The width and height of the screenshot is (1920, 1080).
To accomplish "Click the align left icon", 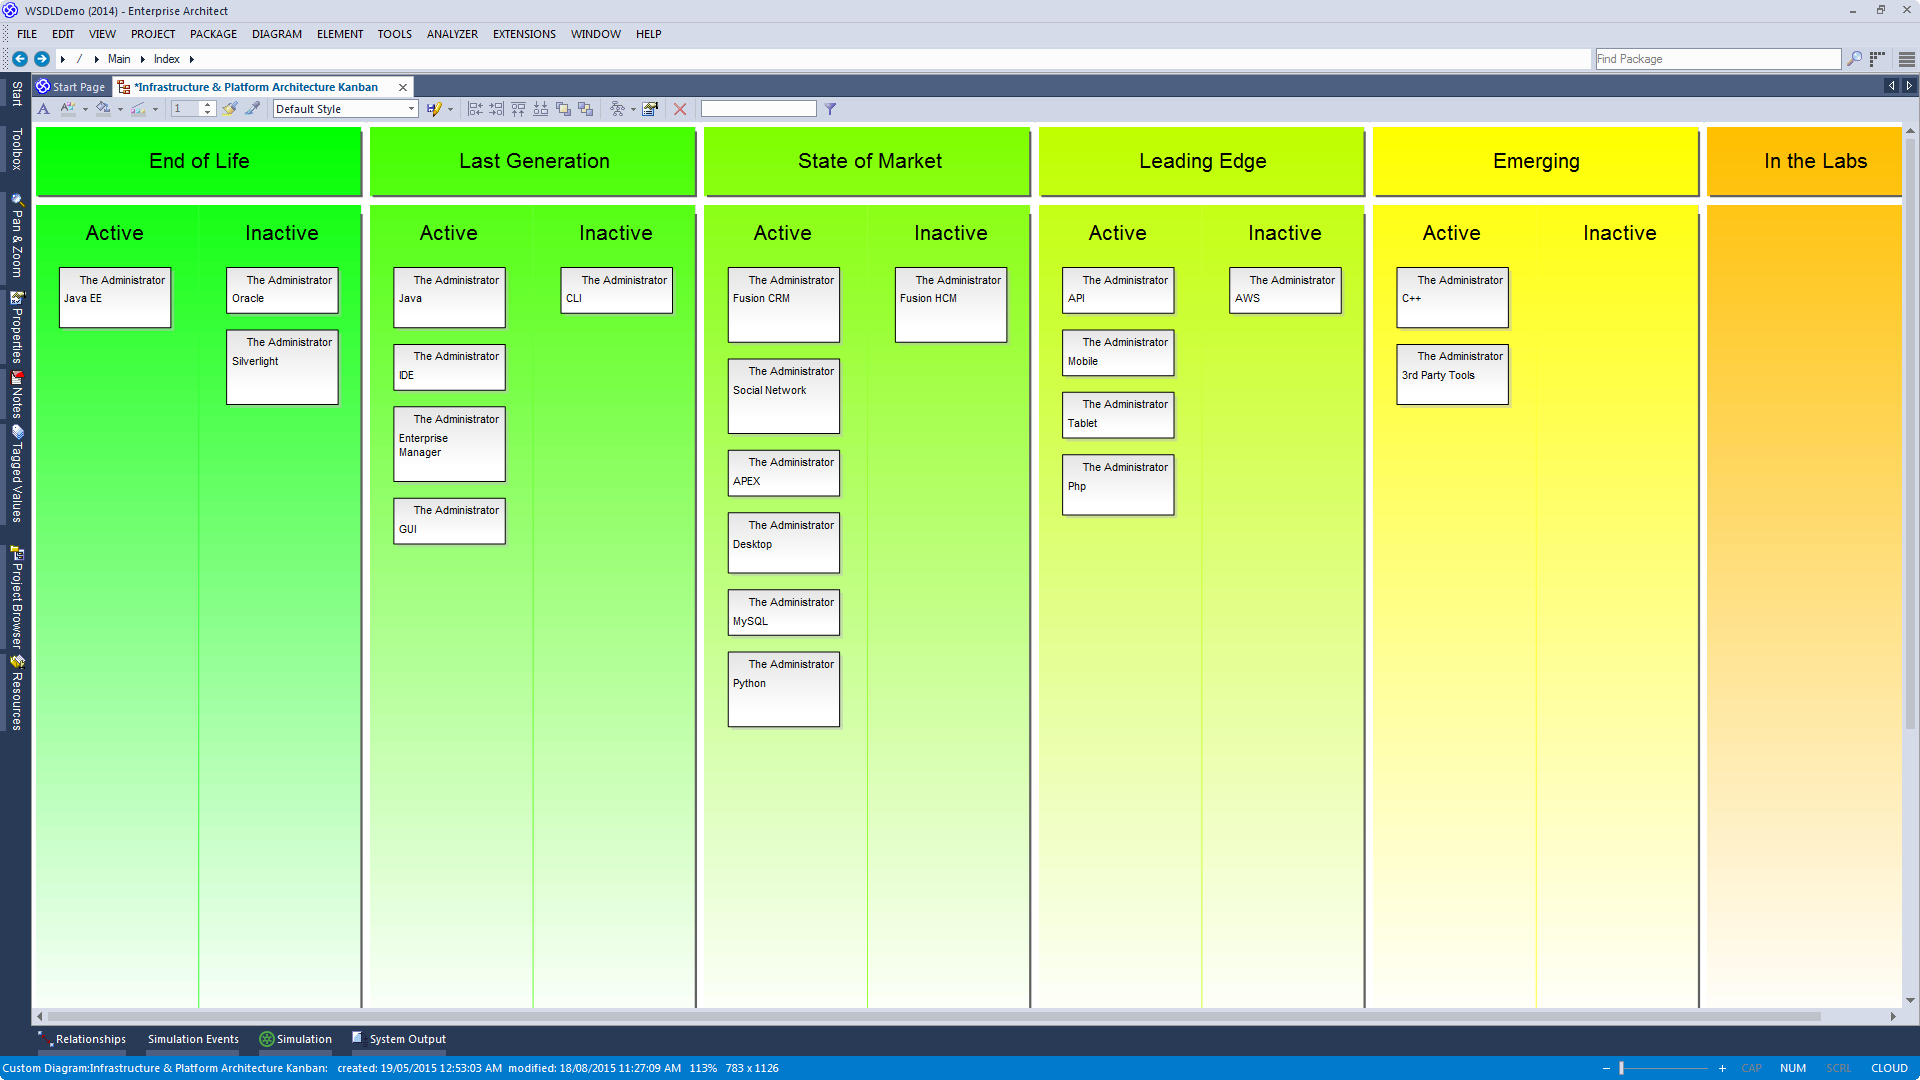I will click(x=475, y=109).
